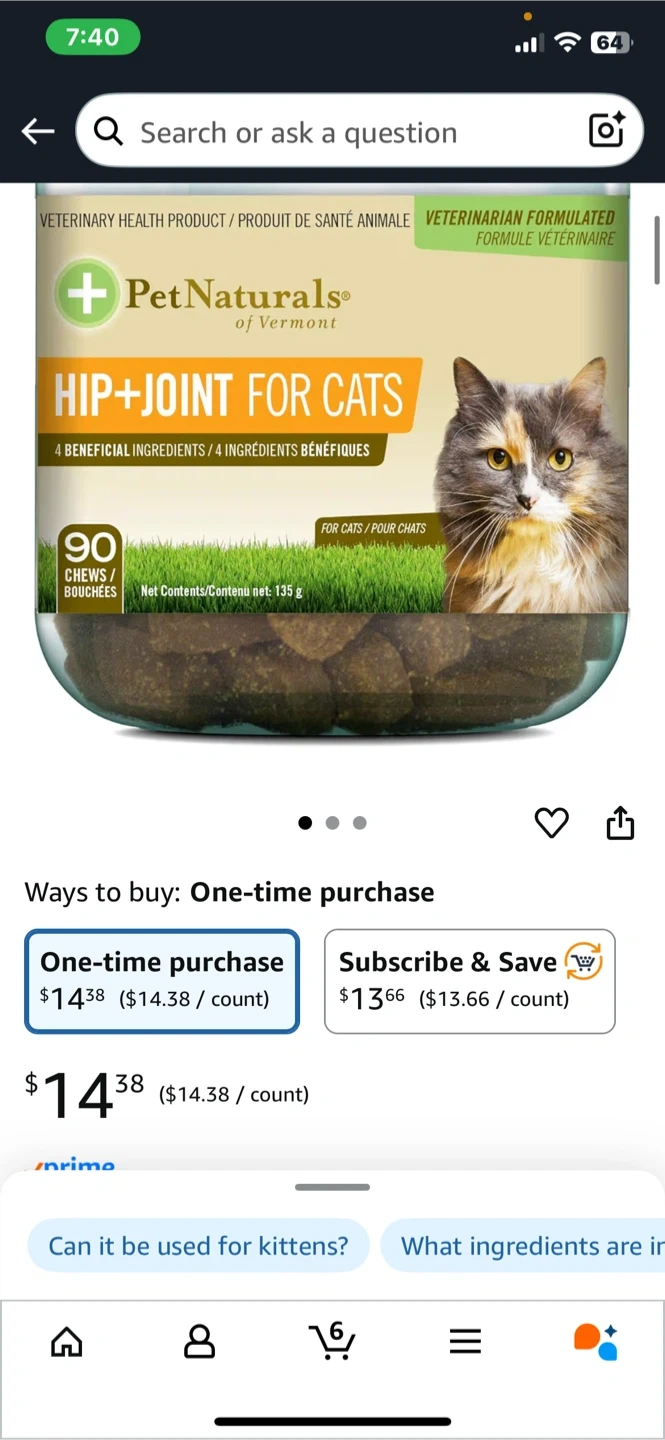The height and width of the screenshot is (1440, 665).
Task: Click the page scrollbar indicator
Action: (x=657, y=250)
